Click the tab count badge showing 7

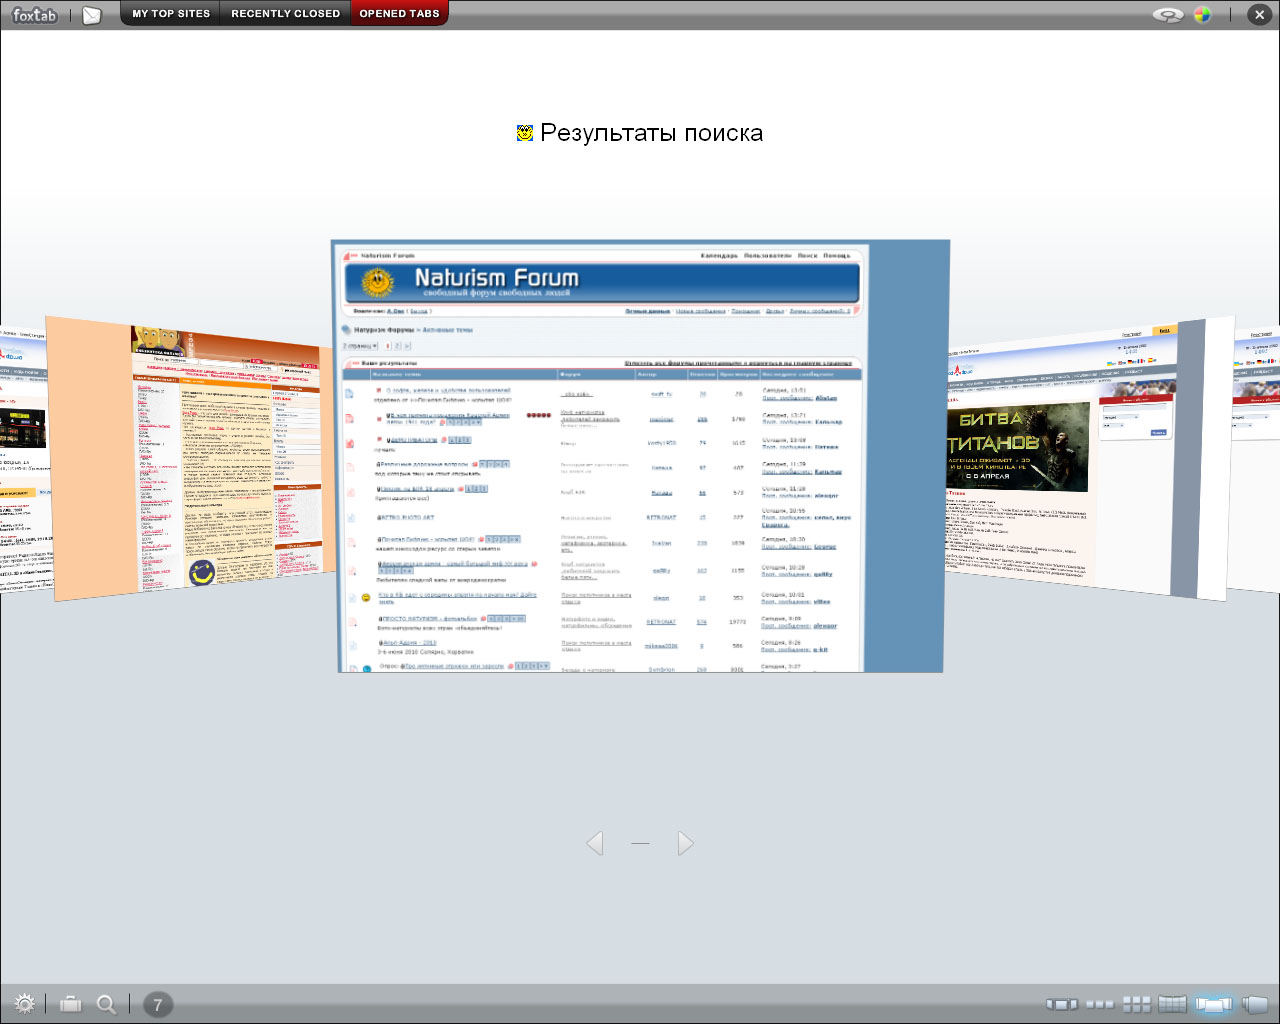point(157,1005)
